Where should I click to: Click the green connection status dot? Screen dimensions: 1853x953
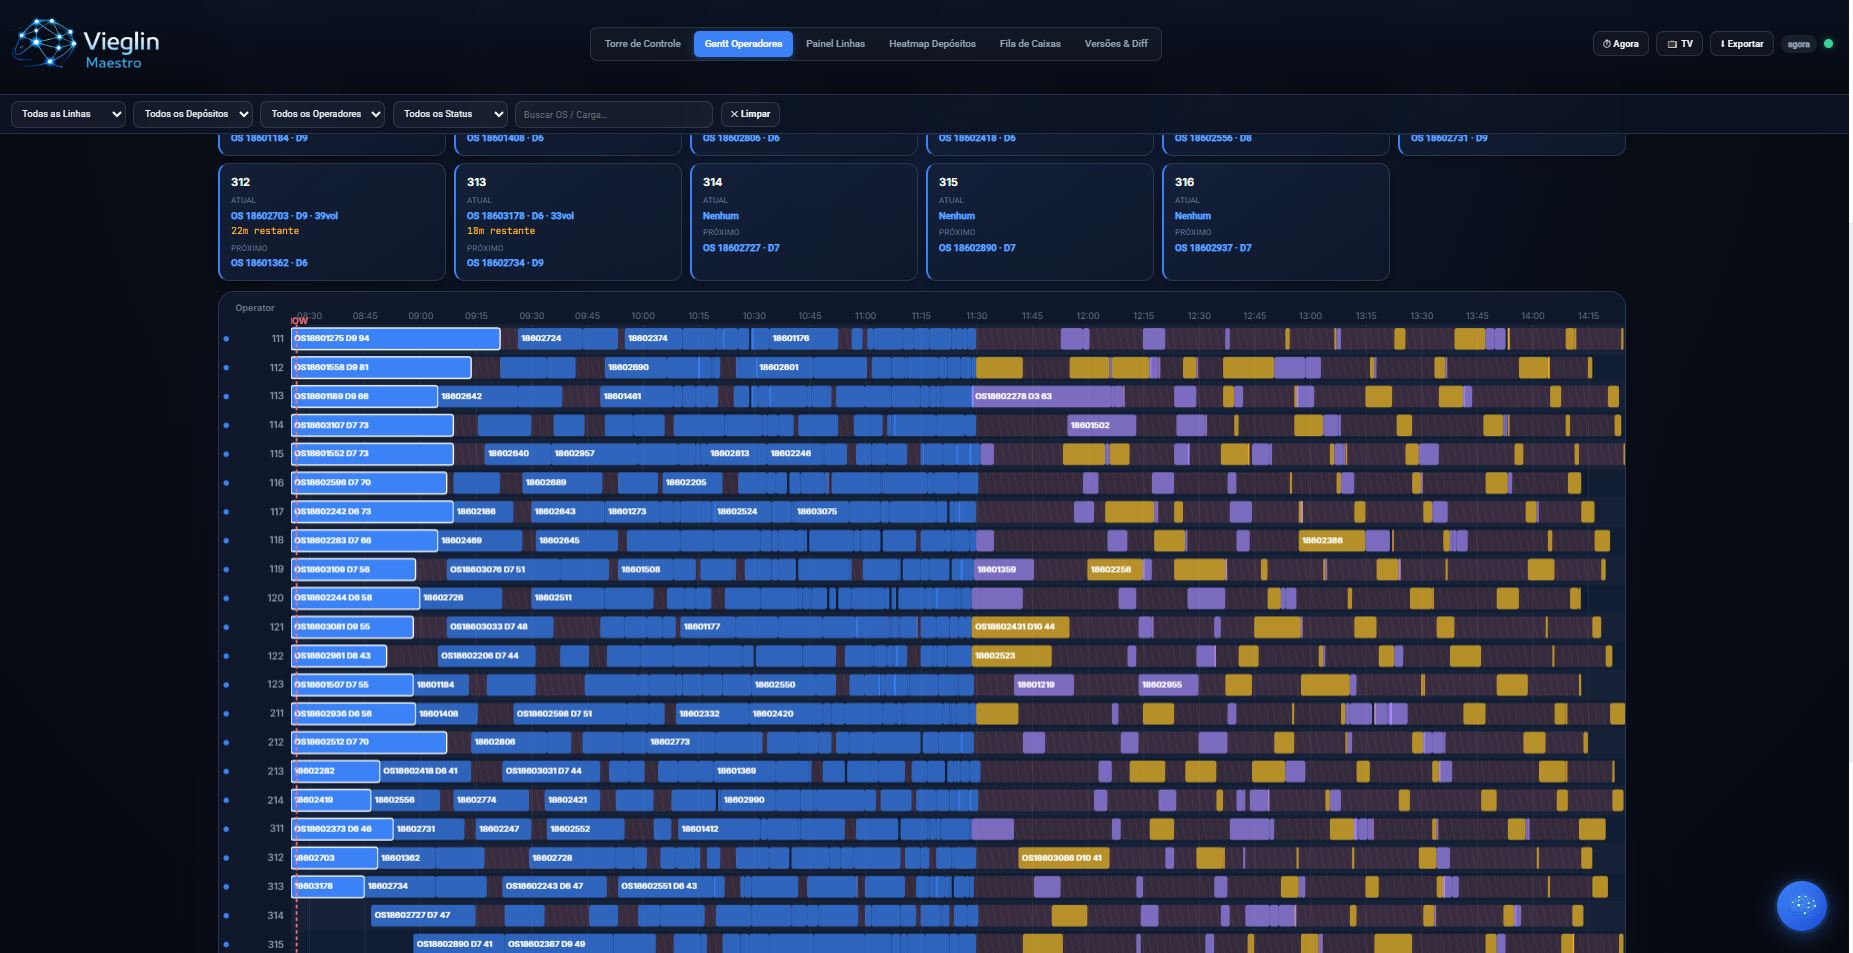(x=1828, y=44)
